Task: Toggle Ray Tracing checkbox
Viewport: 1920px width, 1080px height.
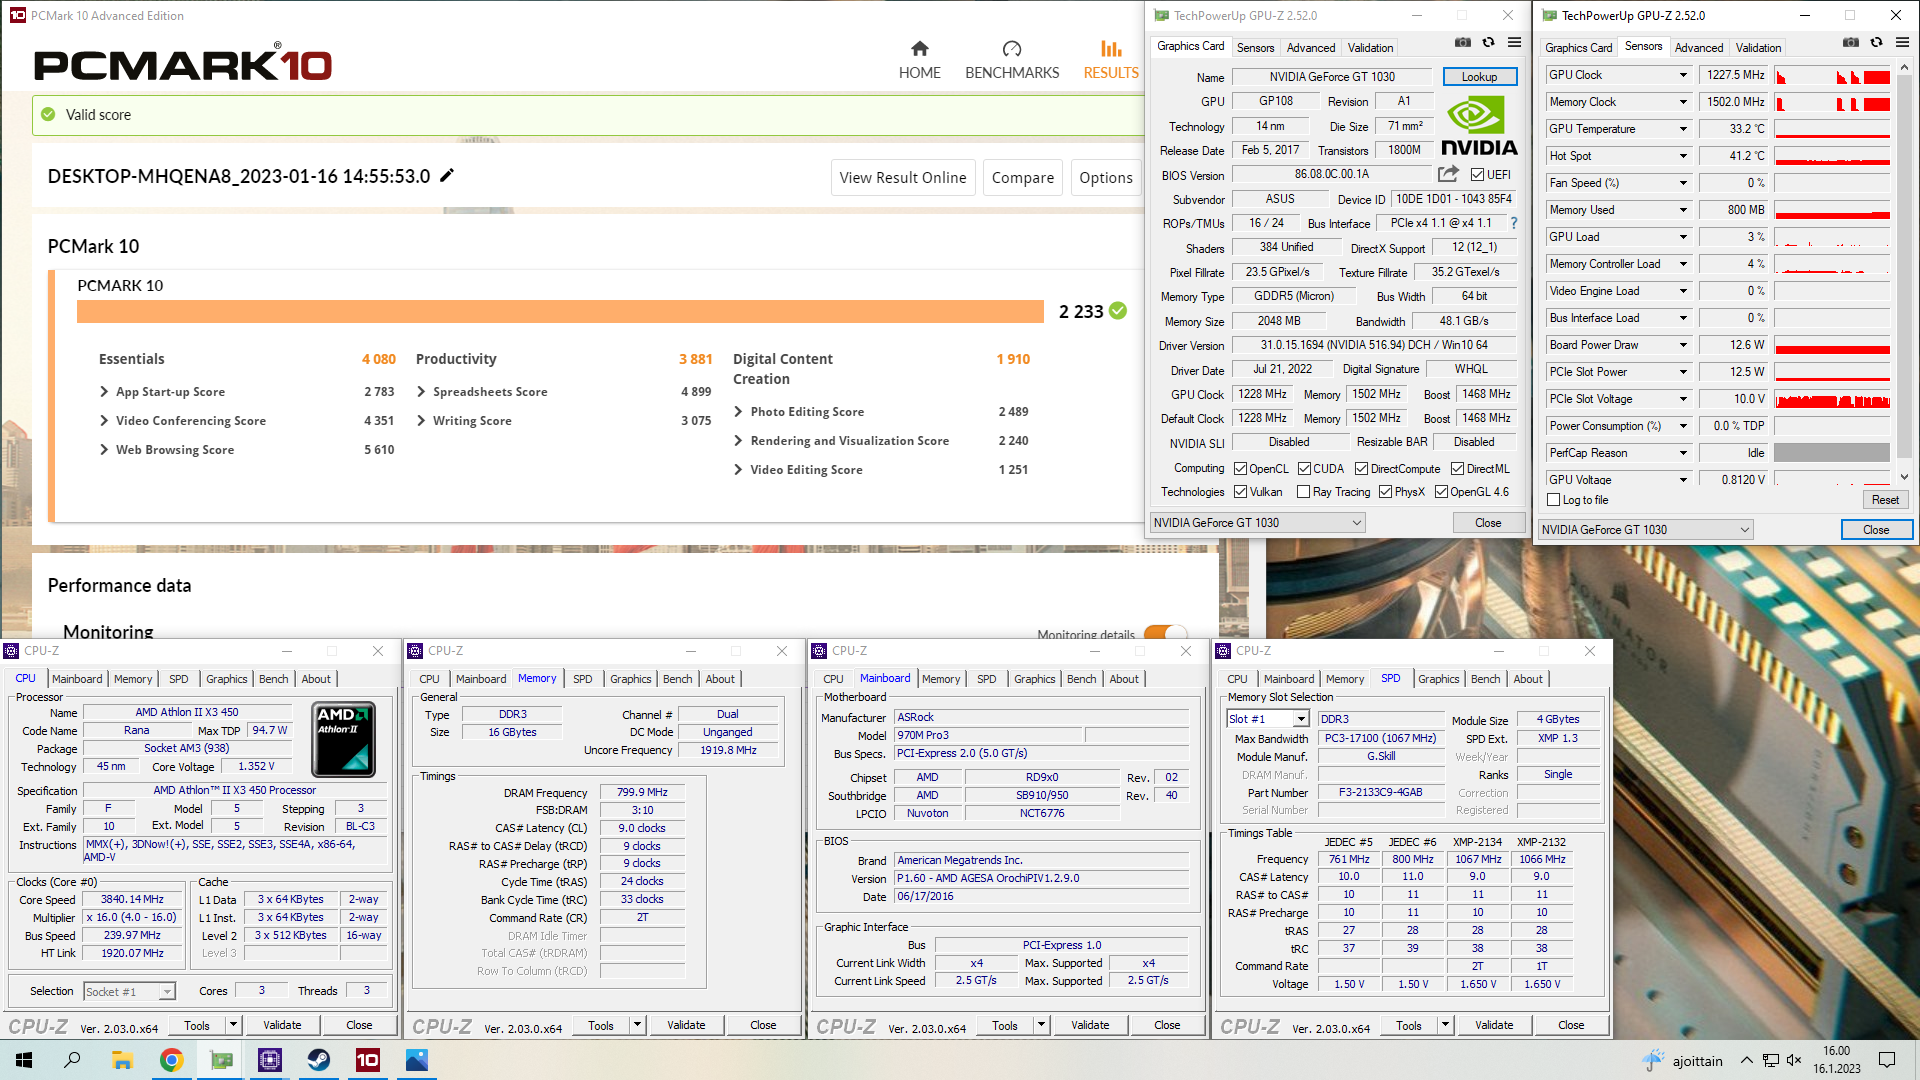Action: click(x=1303, y=492)
